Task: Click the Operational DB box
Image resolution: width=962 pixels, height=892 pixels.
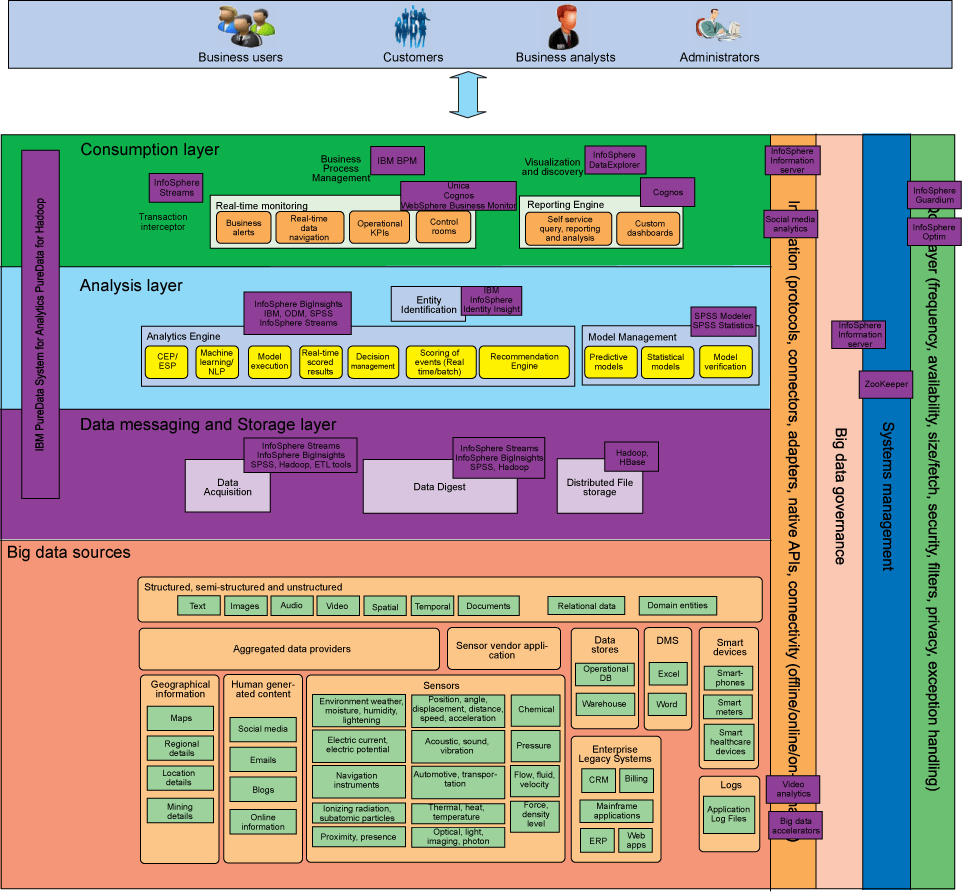Action: click(605, 674)
